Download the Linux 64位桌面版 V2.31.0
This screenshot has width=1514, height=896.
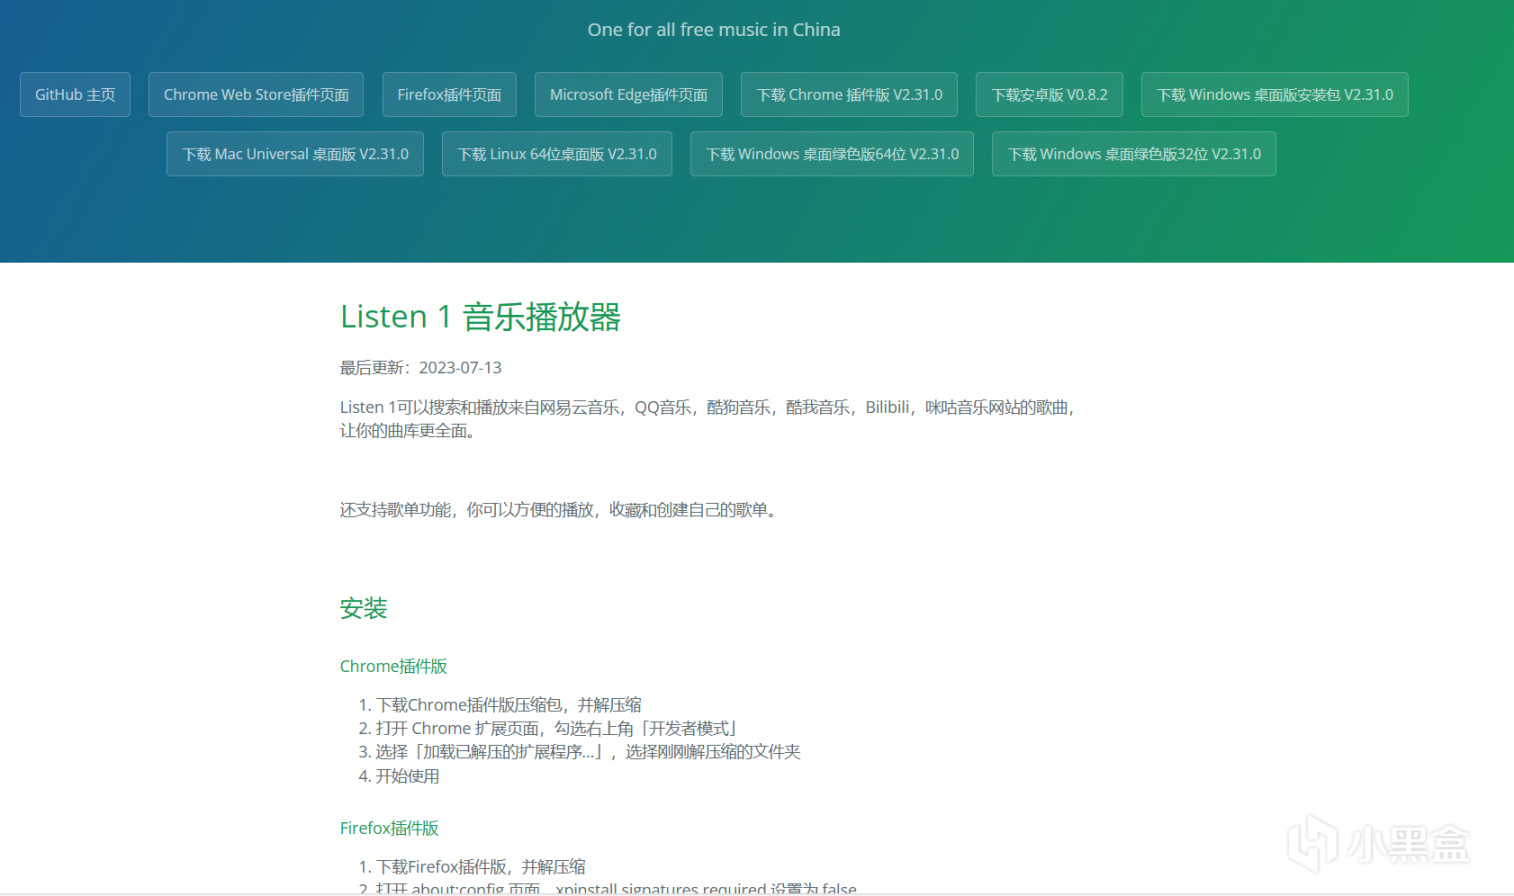557,153
